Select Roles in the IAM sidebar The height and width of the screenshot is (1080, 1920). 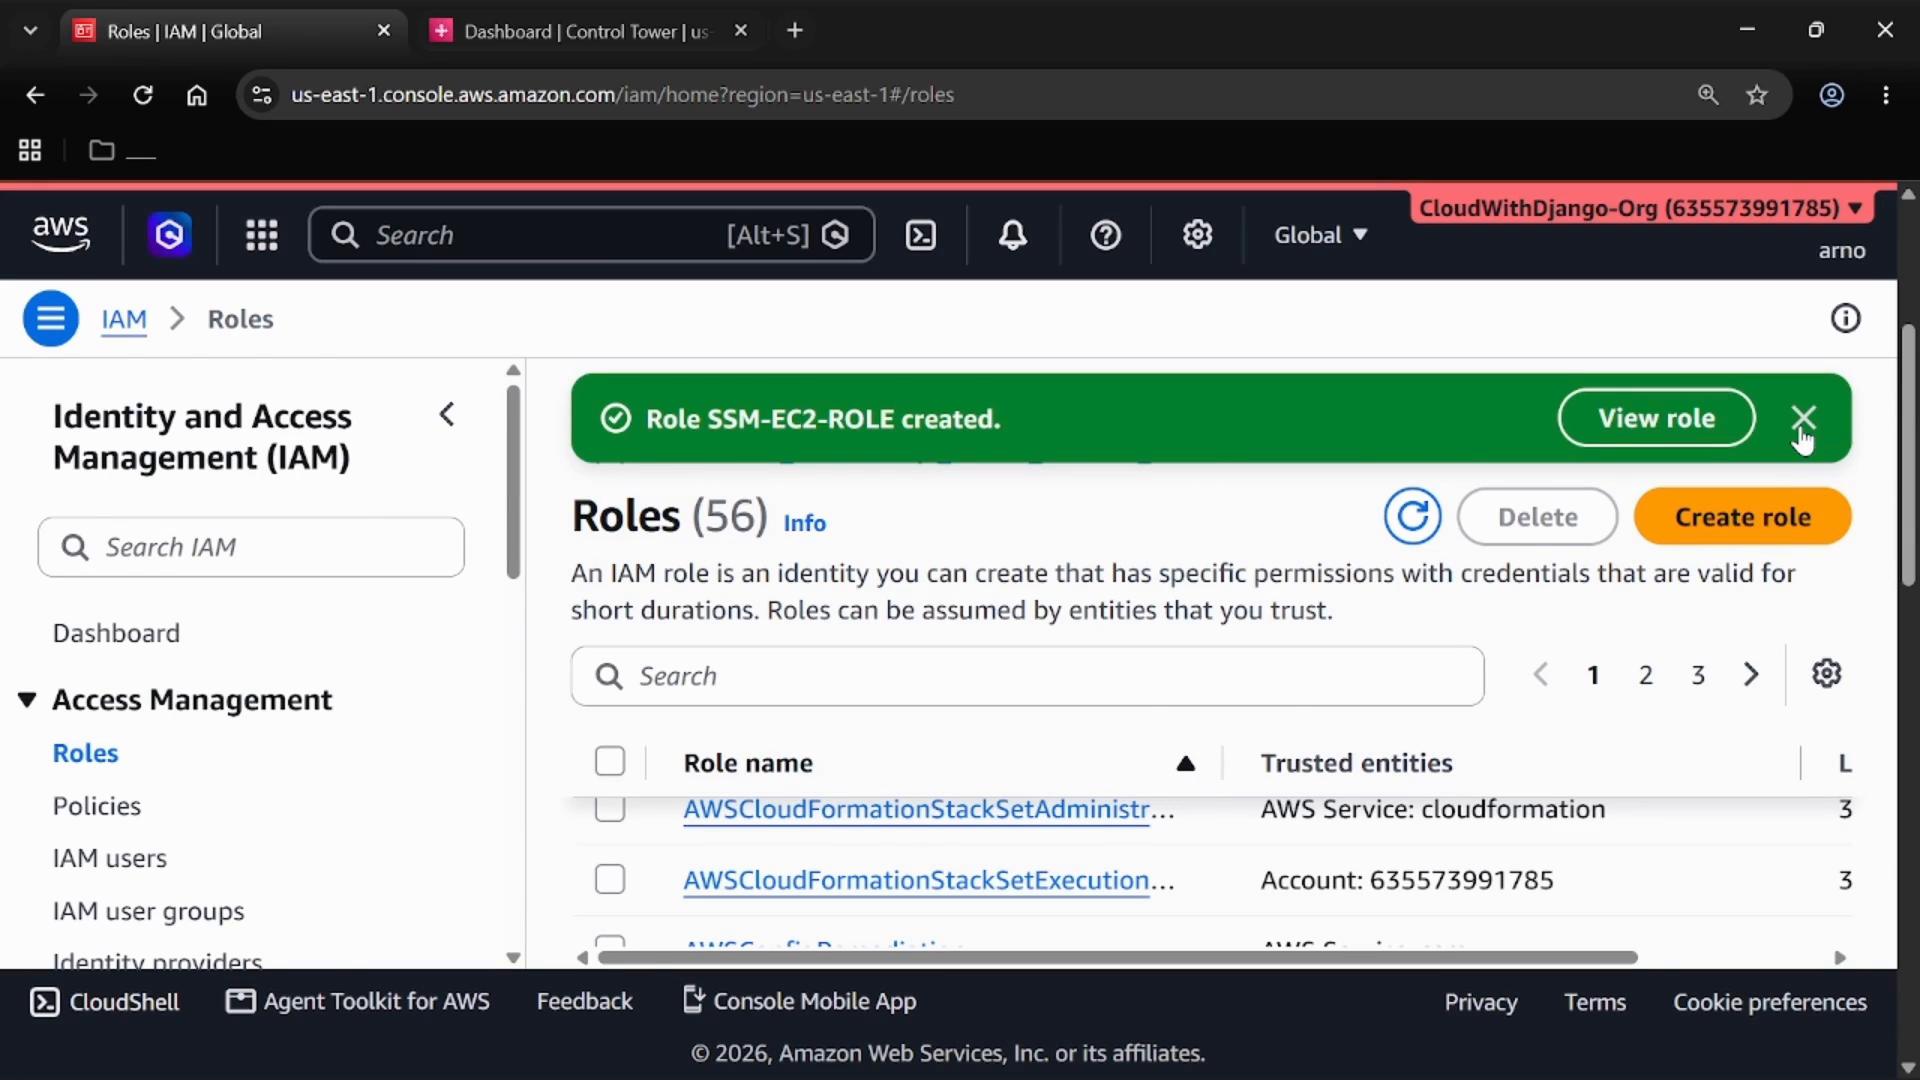coord(86,754)
